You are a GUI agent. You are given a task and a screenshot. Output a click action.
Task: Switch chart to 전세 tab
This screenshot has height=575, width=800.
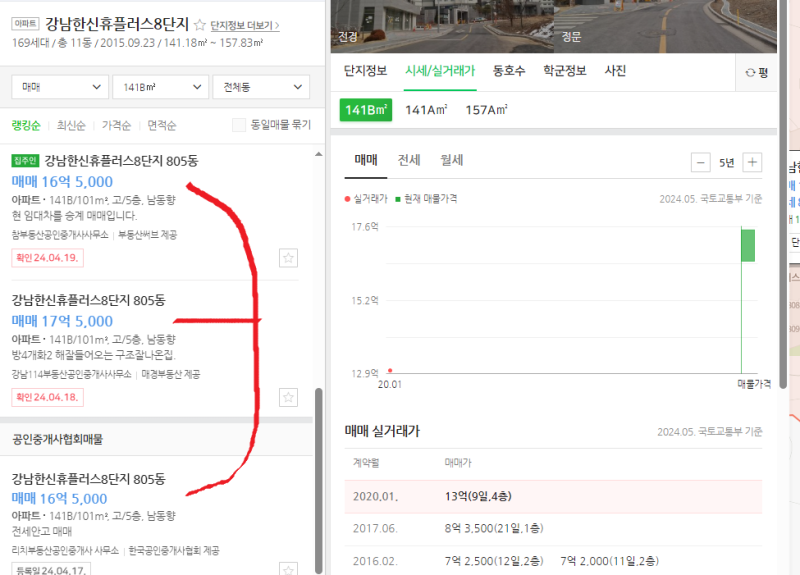409,160
